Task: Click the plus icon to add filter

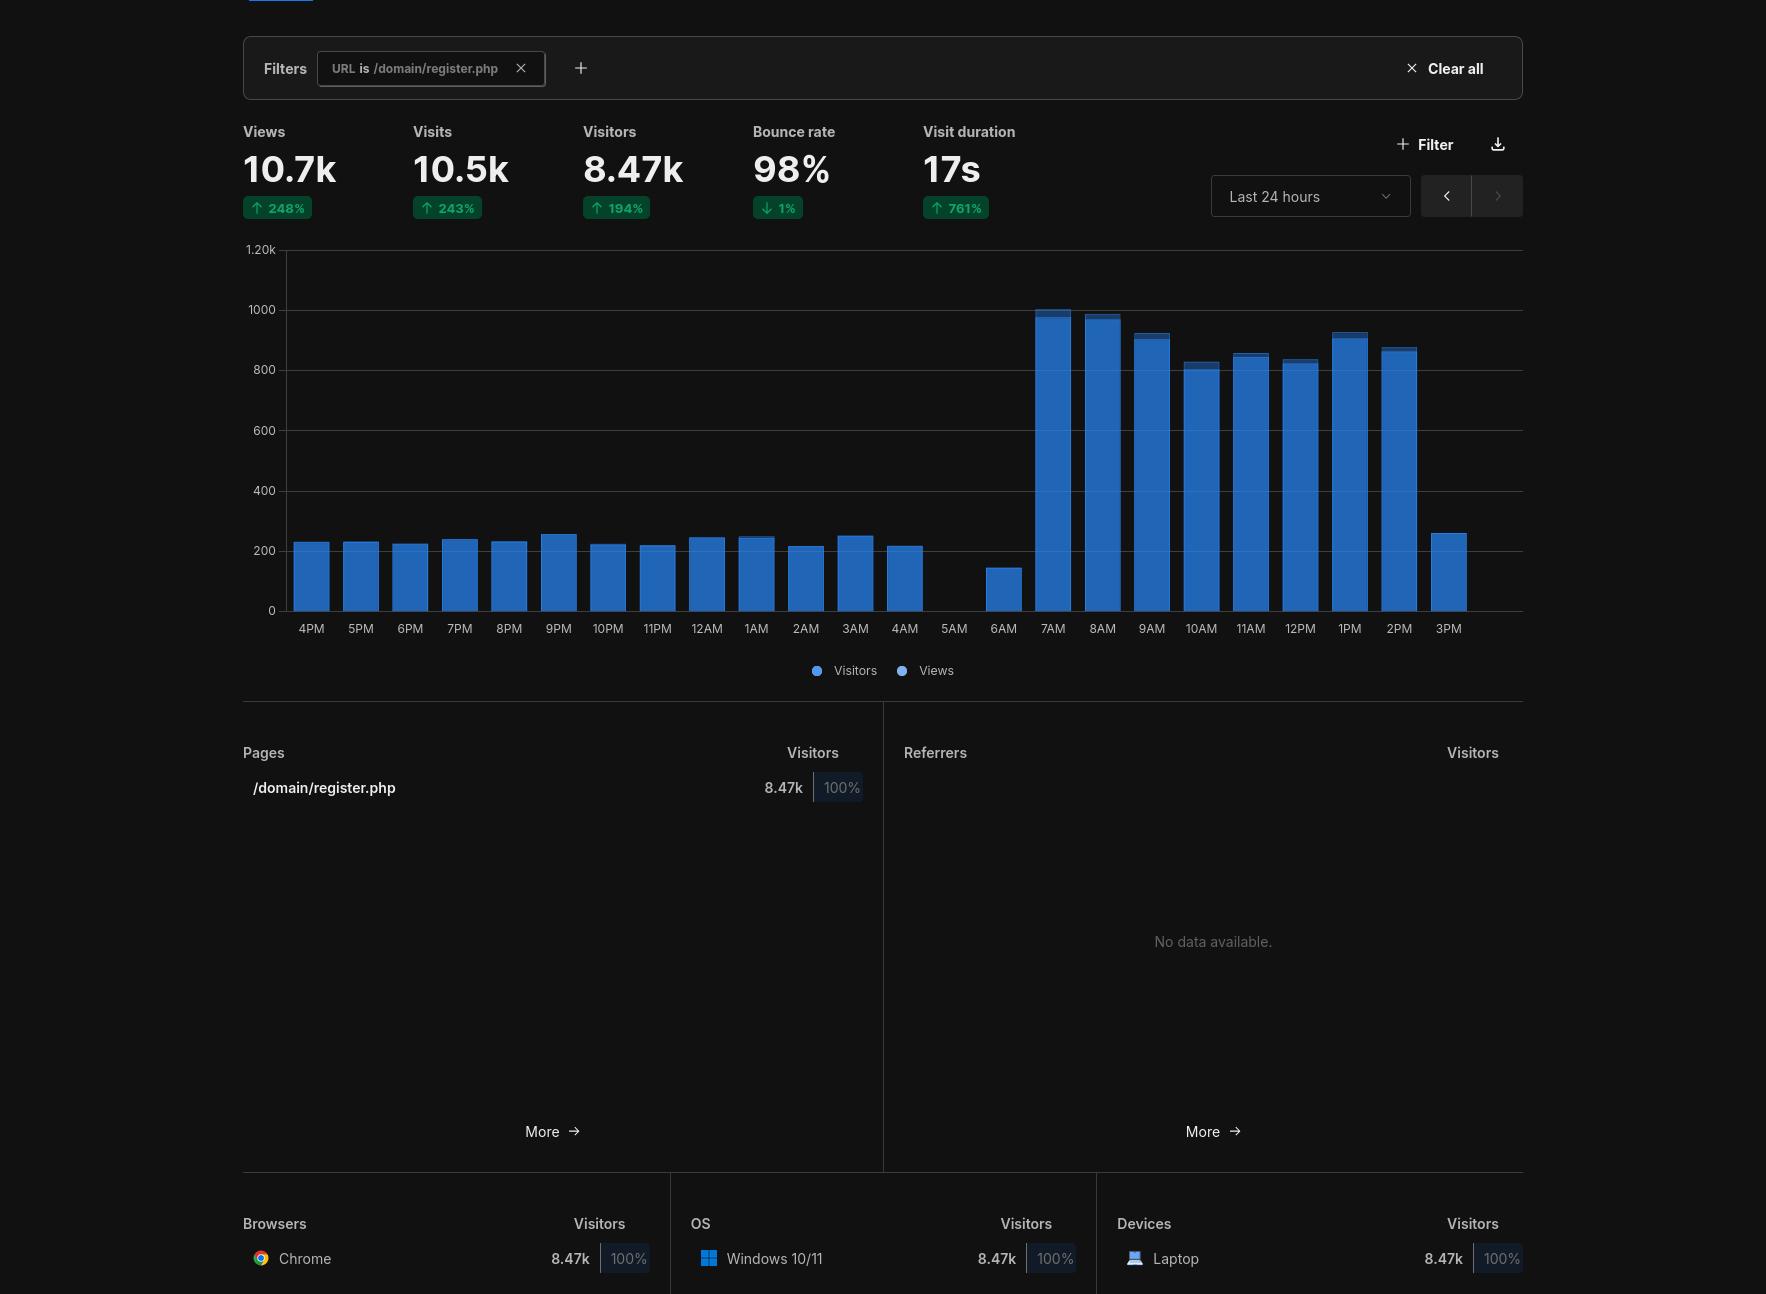Action: pyautogui.click(x=581, y=68)
